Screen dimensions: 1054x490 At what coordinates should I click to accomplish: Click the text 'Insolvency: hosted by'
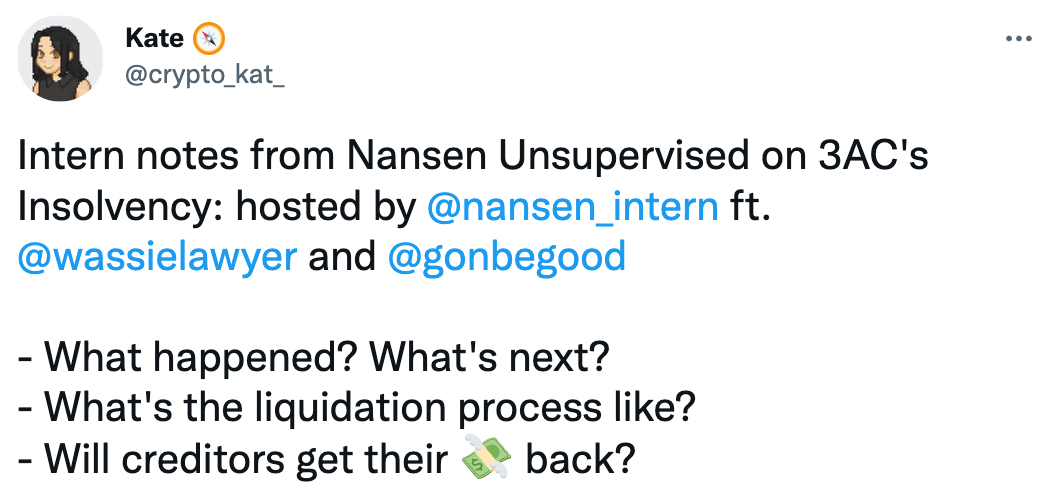coord(217,208)
